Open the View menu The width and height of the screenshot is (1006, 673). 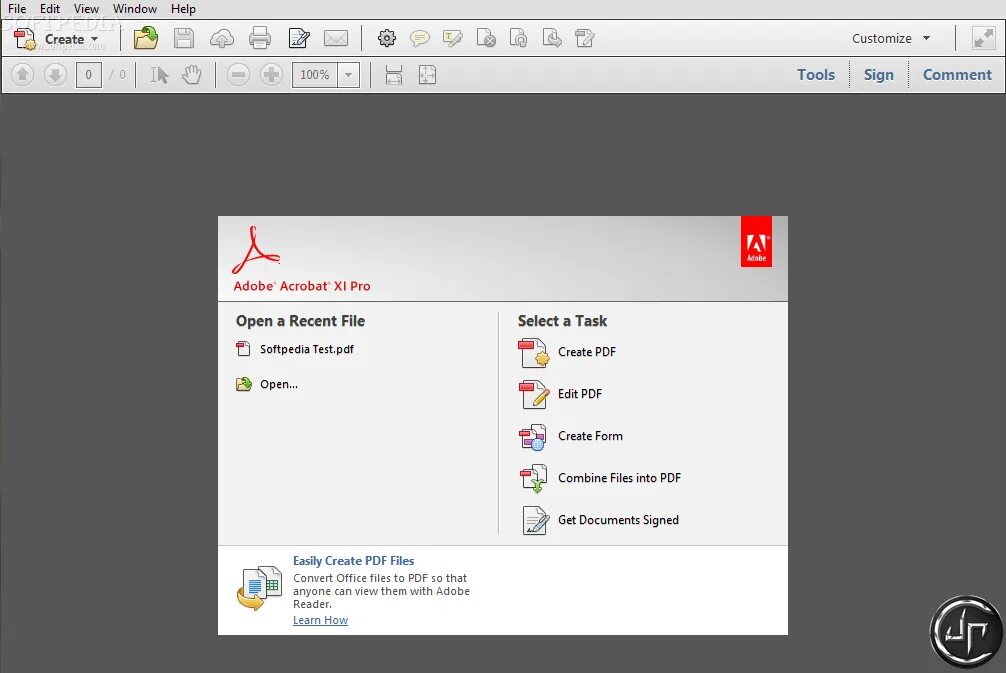pos(86,9)
